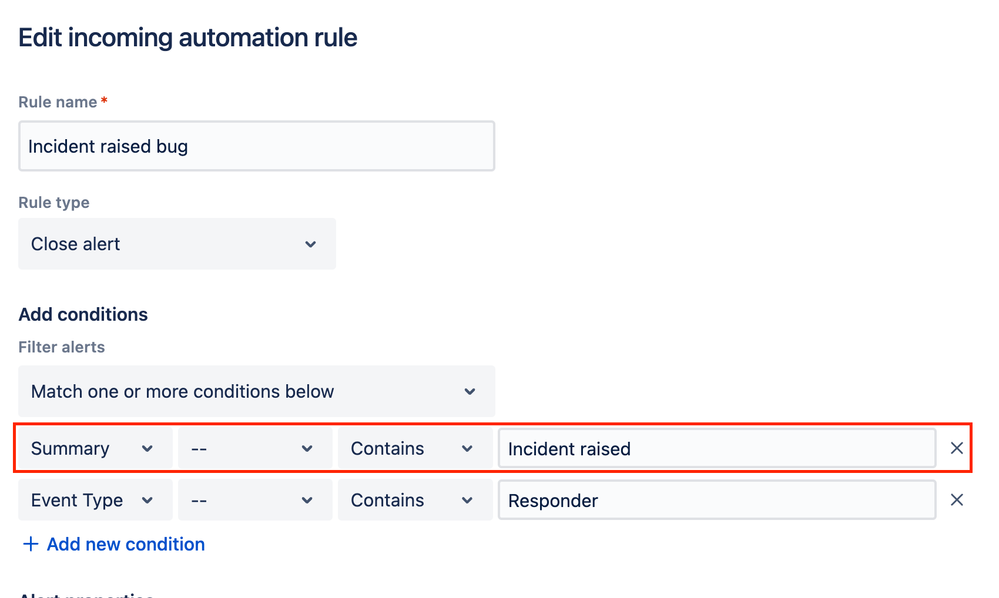Click the Rule name field label

(58, 102)
